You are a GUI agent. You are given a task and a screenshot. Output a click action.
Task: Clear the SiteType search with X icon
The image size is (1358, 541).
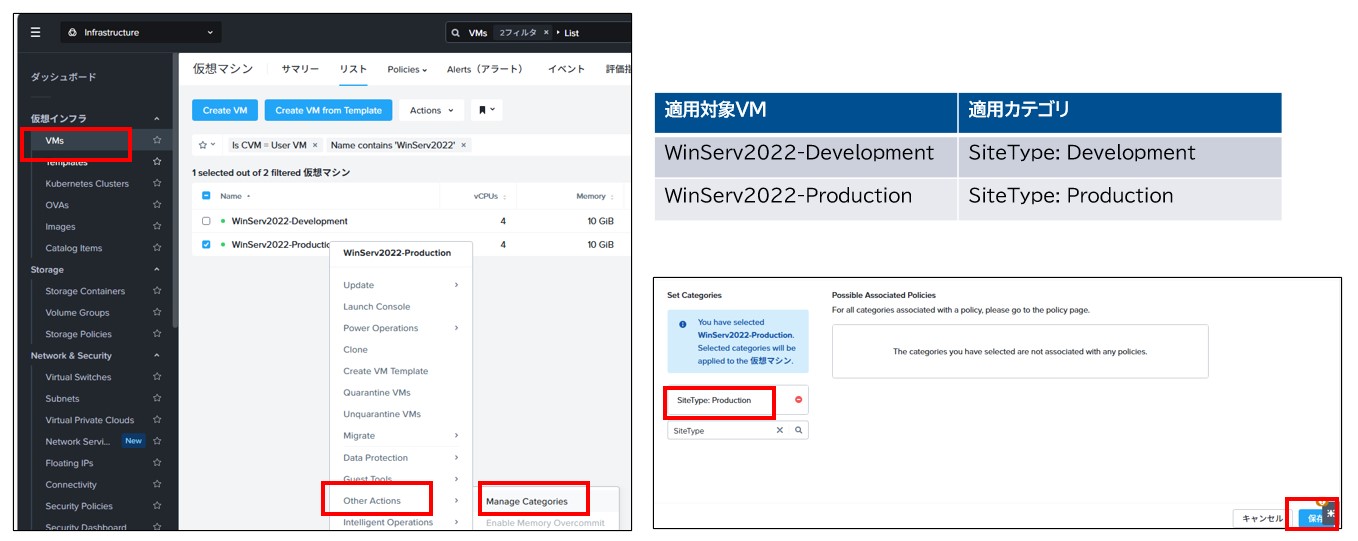(x=780, y=430)
